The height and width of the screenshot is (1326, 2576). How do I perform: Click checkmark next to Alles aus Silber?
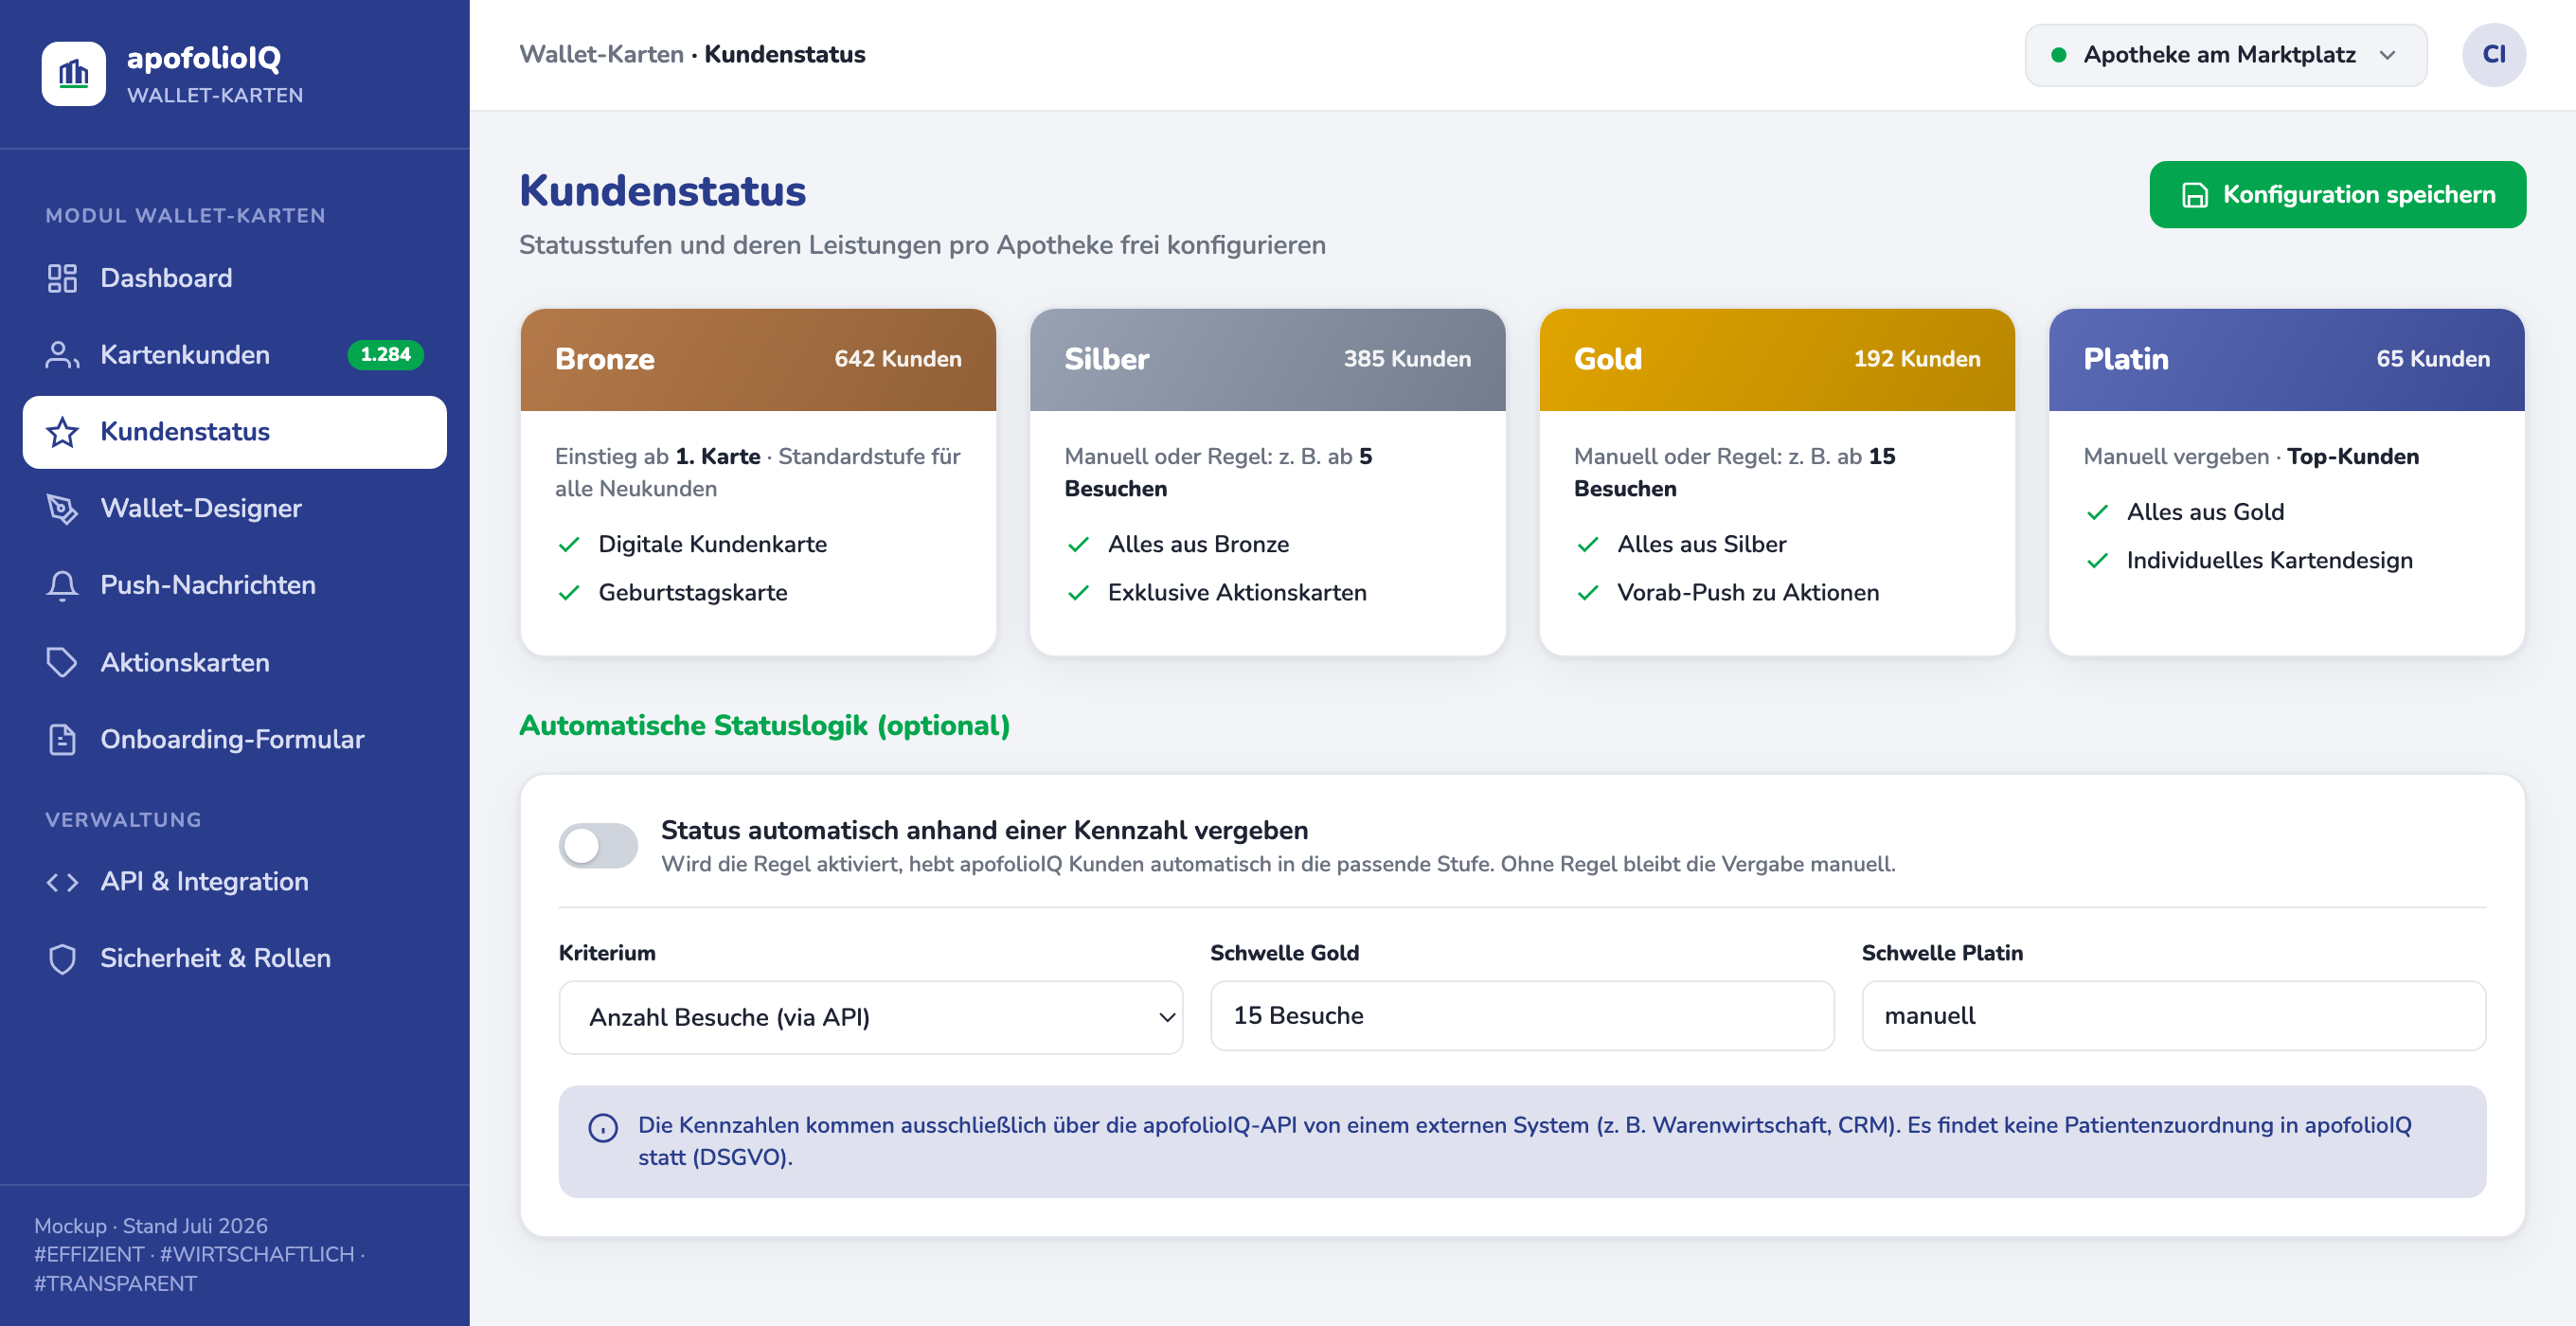click(1588, 544)
